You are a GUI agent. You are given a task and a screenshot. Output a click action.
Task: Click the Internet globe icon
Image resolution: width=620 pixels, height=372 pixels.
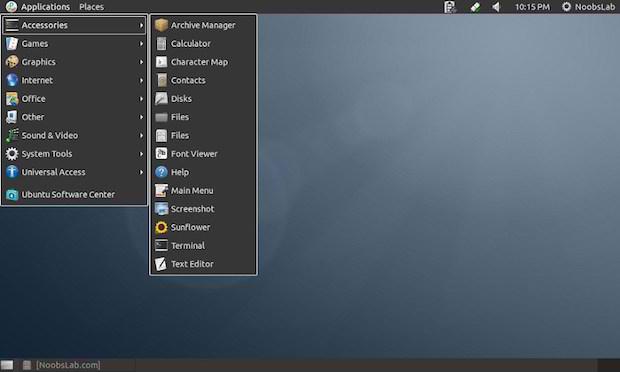pyautogui.click(x=12, y=80)
